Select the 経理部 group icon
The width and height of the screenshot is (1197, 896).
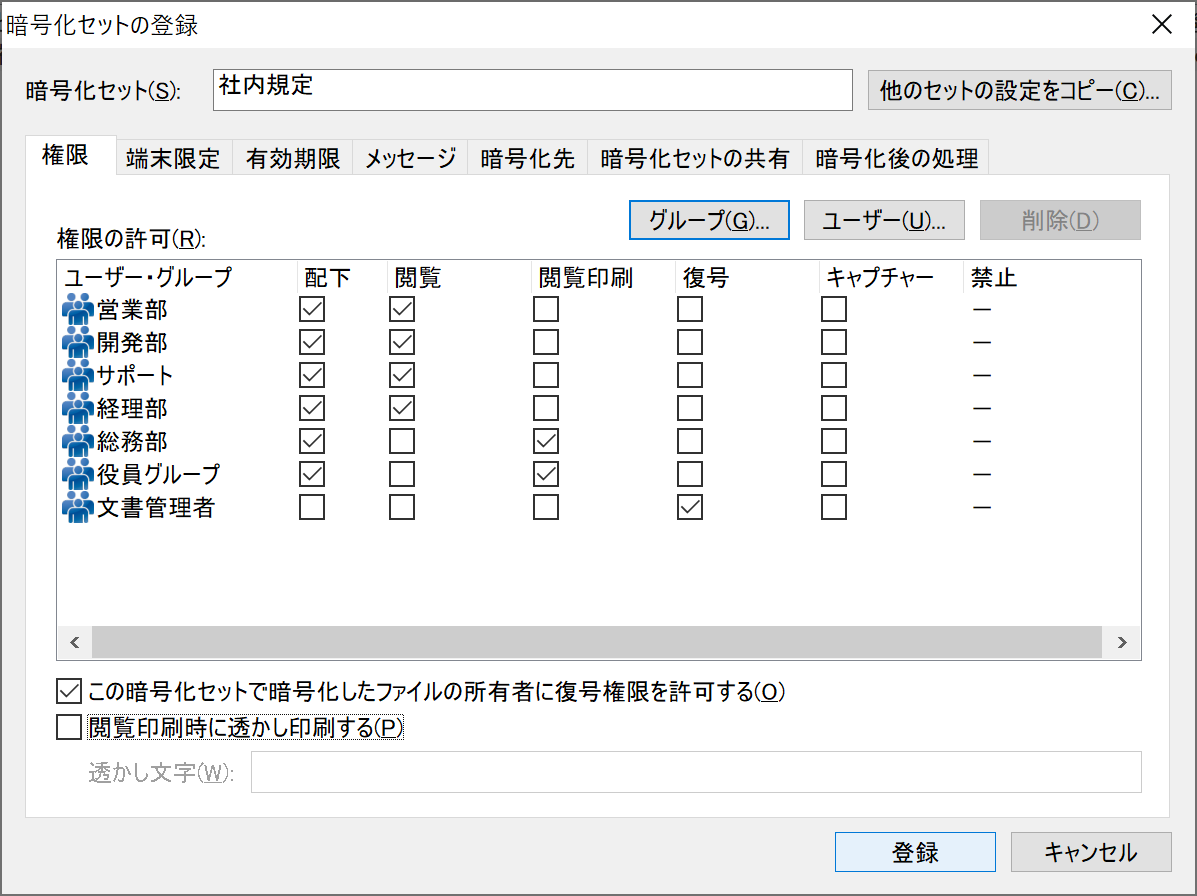point(77,409)
